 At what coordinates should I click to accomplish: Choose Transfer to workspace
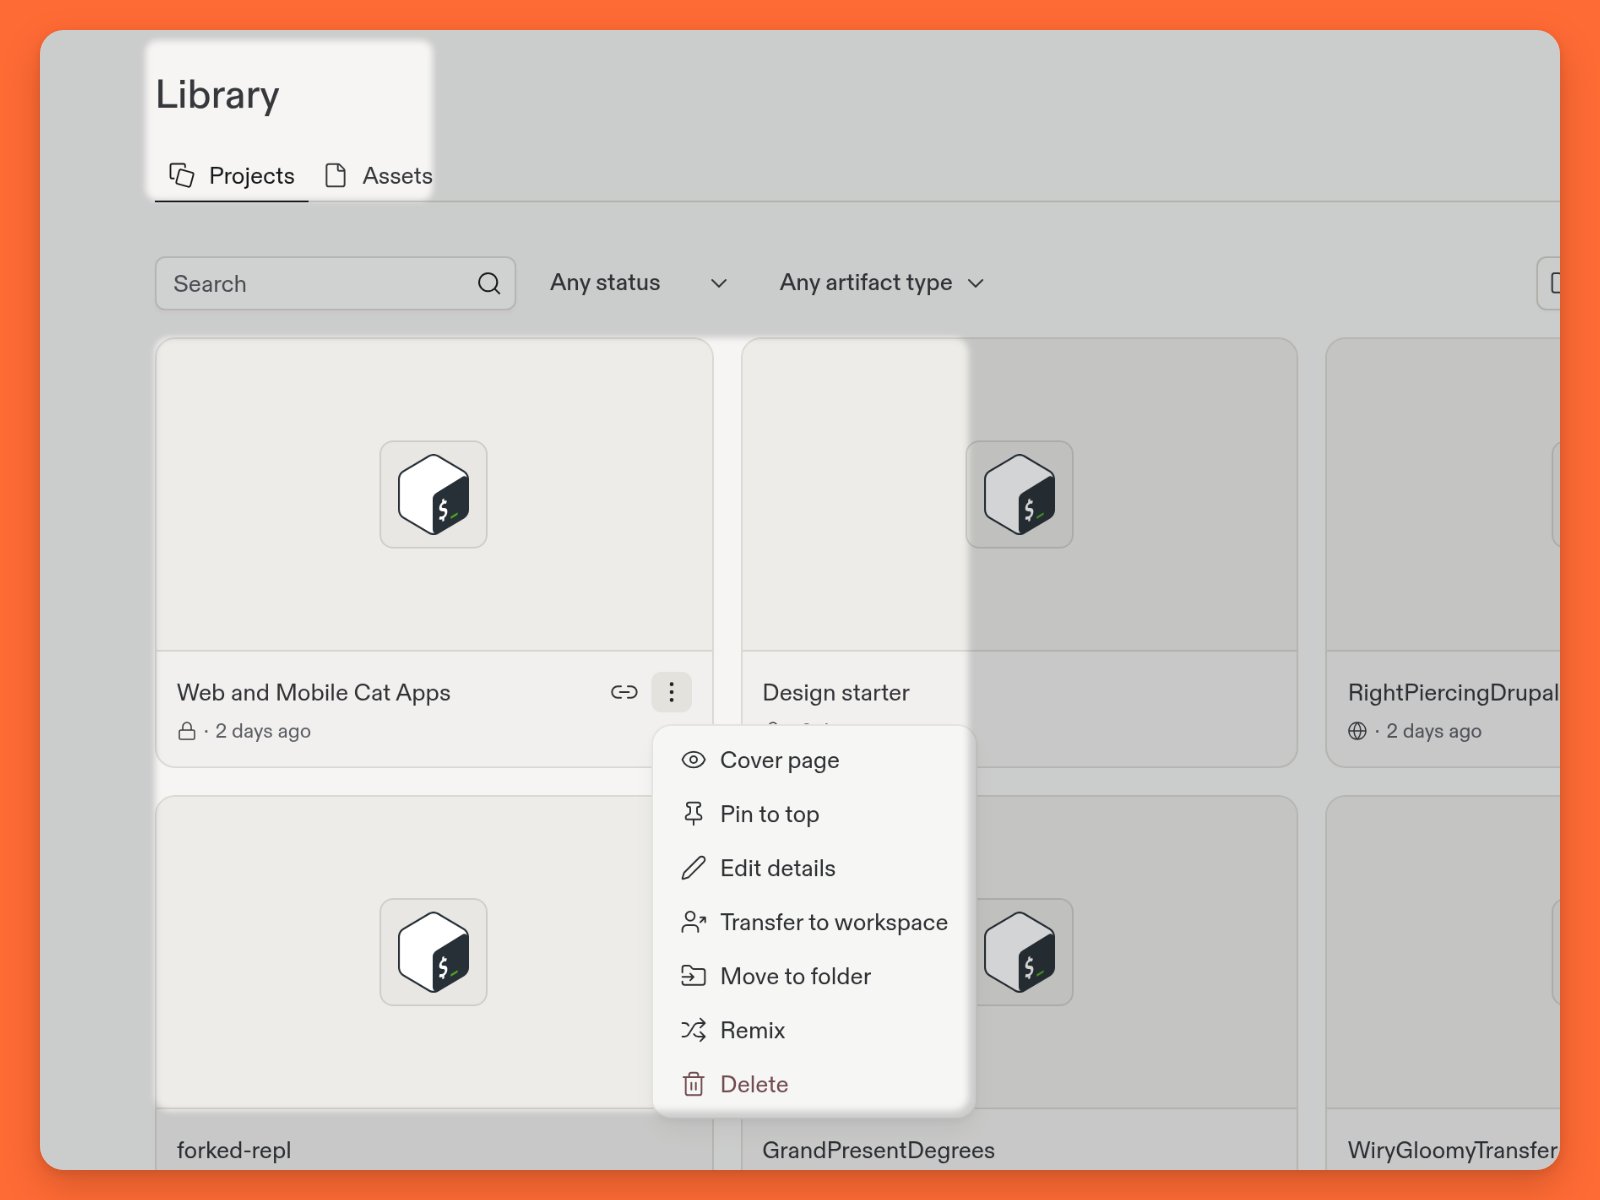(813, 922)
